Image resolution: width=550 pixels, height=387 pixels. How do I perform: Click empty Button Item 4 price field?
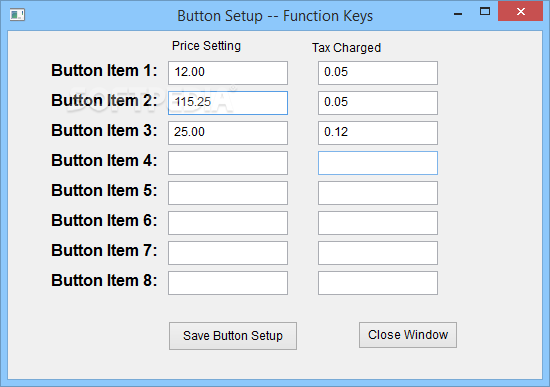(228, 163)
